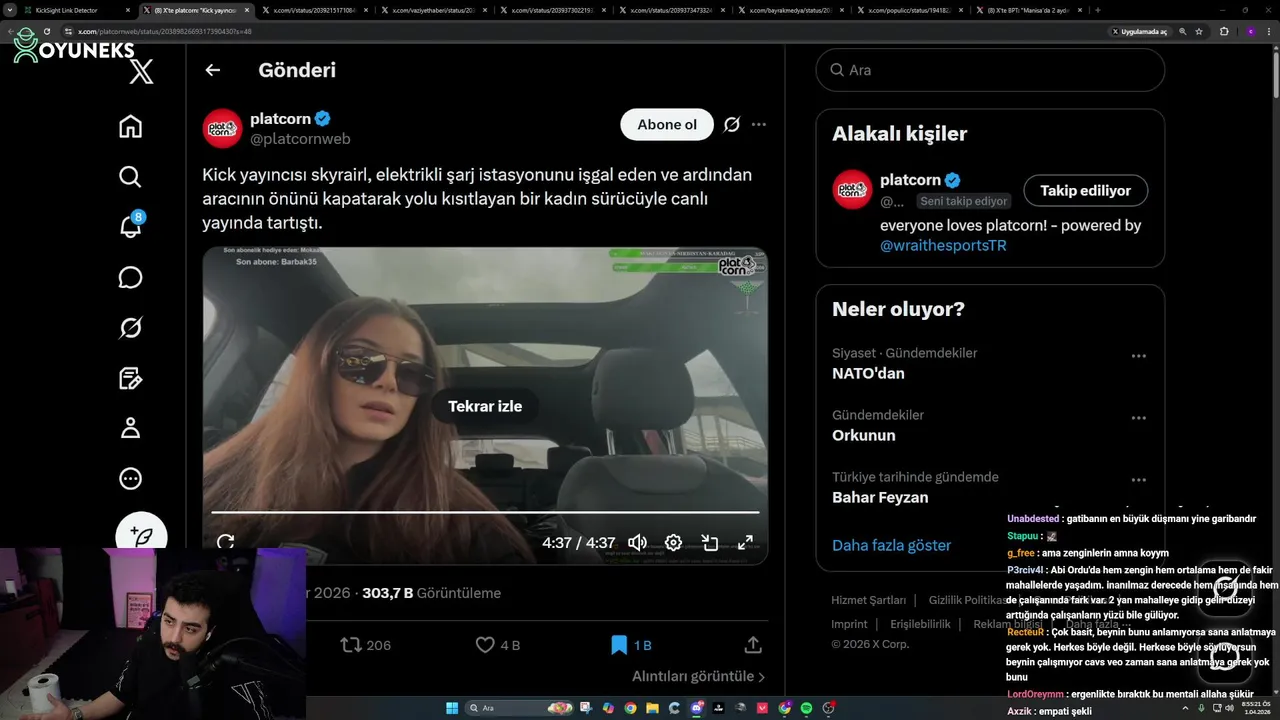Open Hizmet Şartları footer link
This screenshot has width=1280, height=720.
[868, 600]
